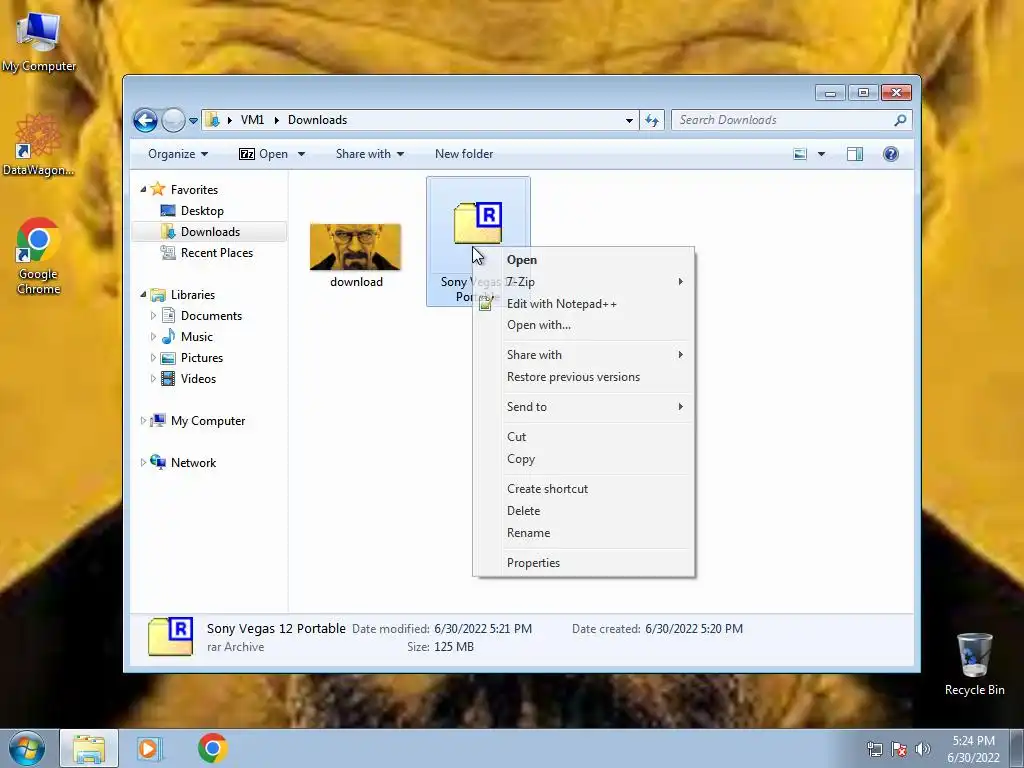The image size is (1024, 768).
Task: Open Windows Media Player from taskbar
Action: tap(148, 748)
